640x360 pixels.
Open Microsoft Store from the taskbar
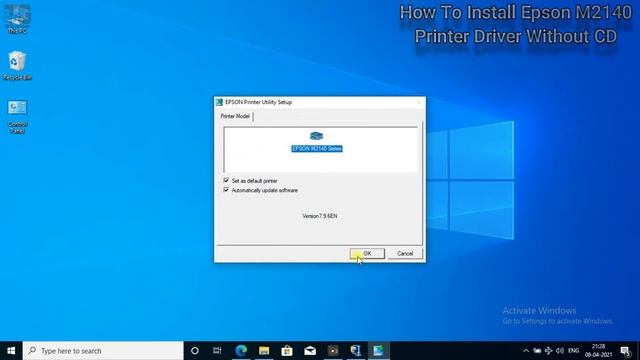pos(287,351)
